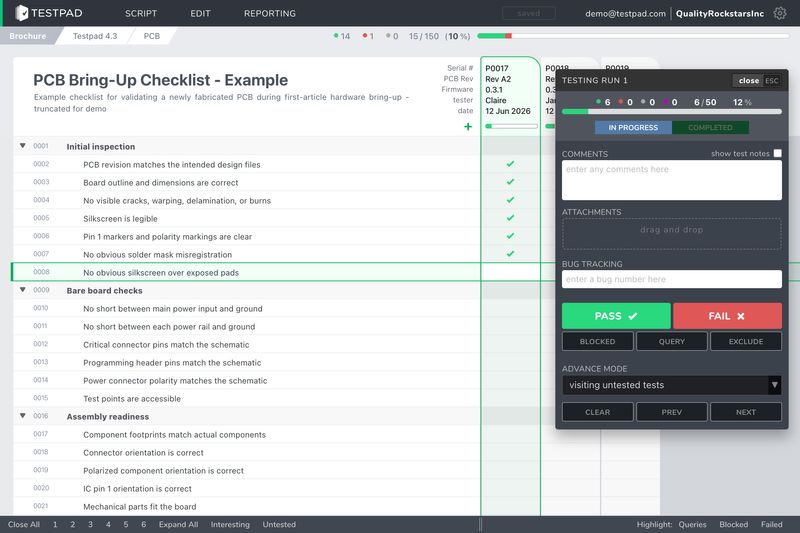The image size is (800, 533).
Task: Select 'Test points are accessible' row
Action: [x=246, y=398]
